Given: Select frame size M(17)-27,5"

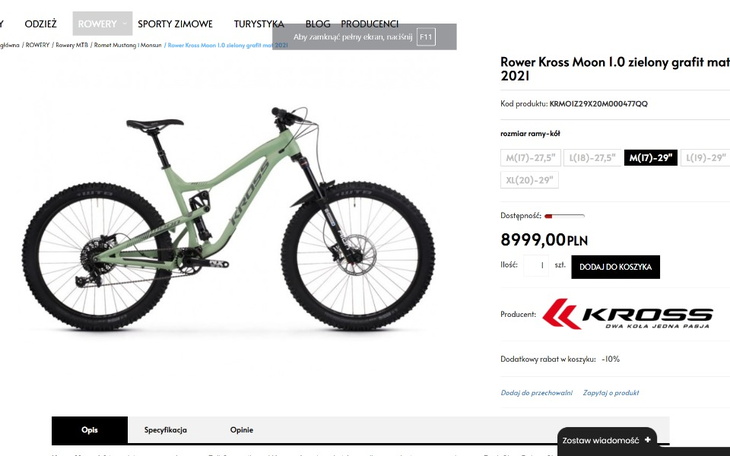Looking at the screenshot, I should tap(531, 157).
